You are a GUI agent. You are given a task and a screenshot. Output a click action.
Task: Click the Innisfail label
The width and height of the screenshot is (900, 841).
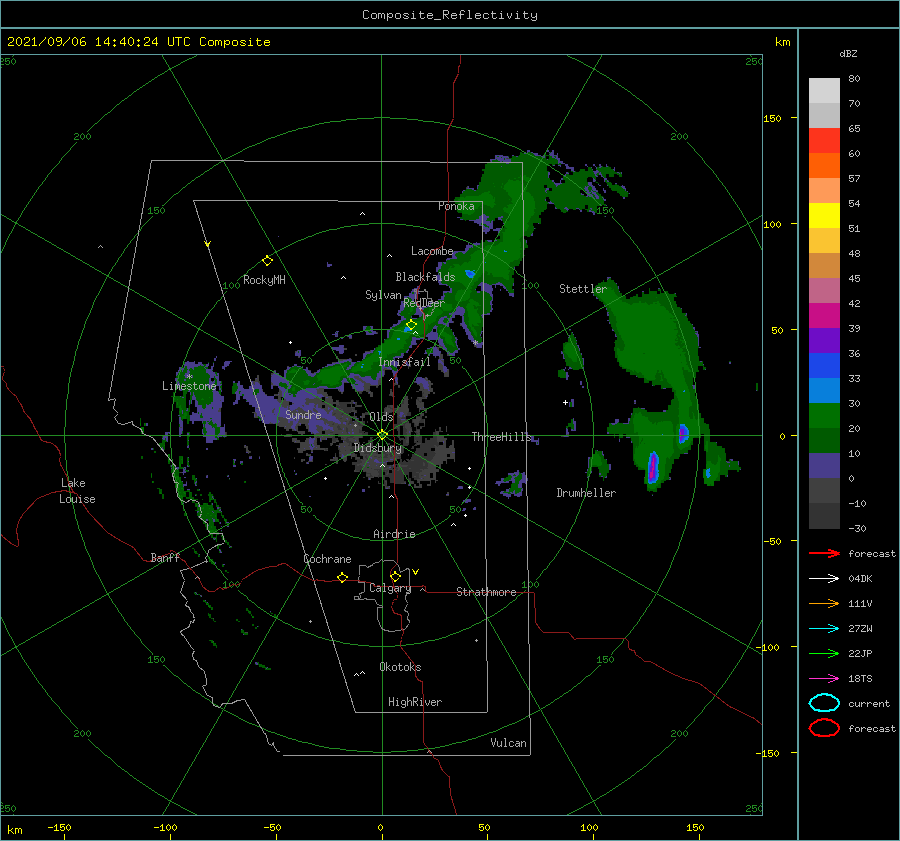click(404, 362)
